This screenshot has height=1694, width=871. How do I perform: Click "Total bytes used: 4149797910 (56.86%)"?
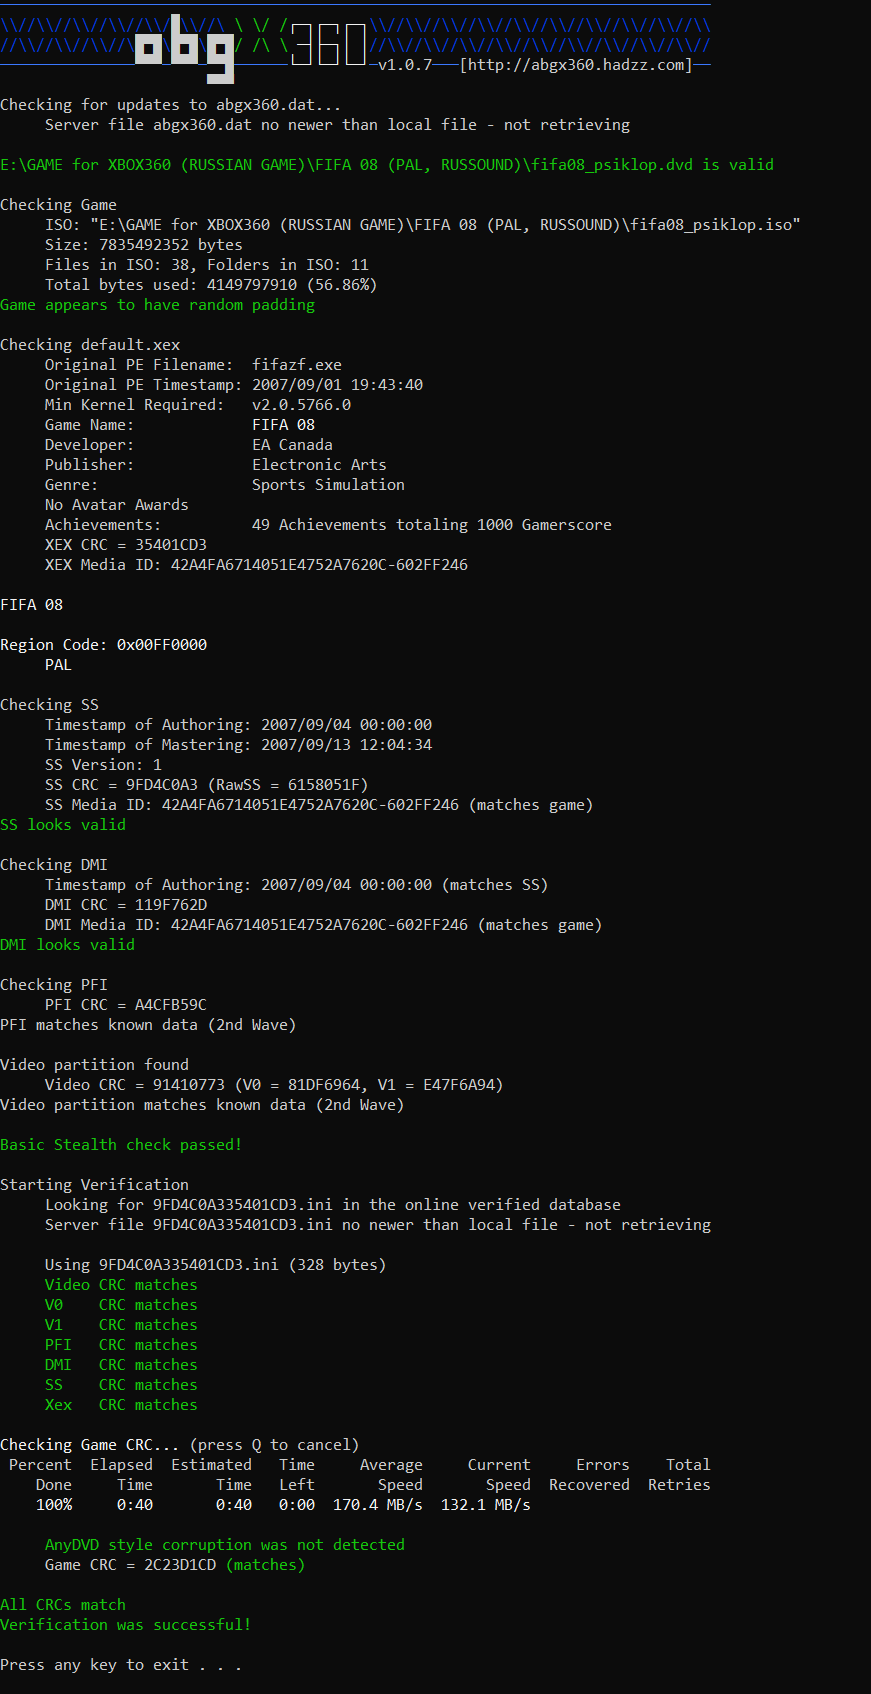tap(211, 285)
